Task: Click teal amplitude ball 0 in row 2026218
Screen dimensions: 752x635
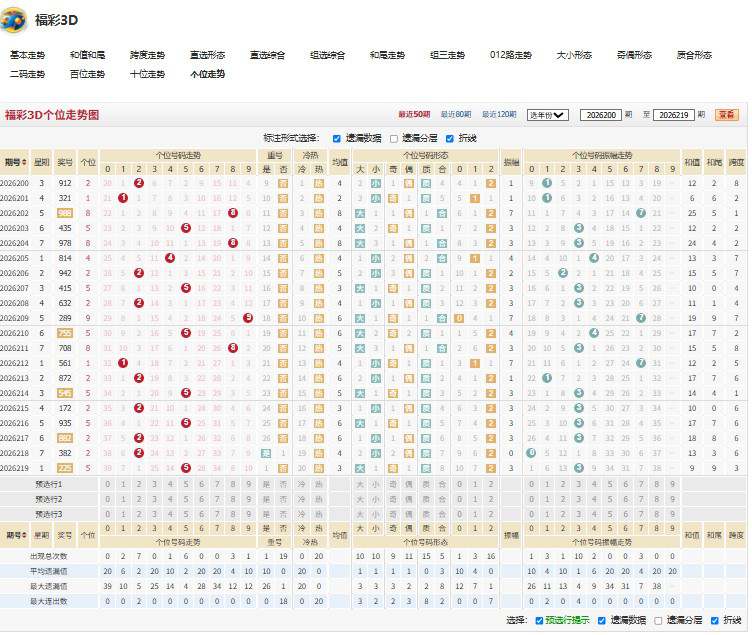Action: [x=531, y=453]
